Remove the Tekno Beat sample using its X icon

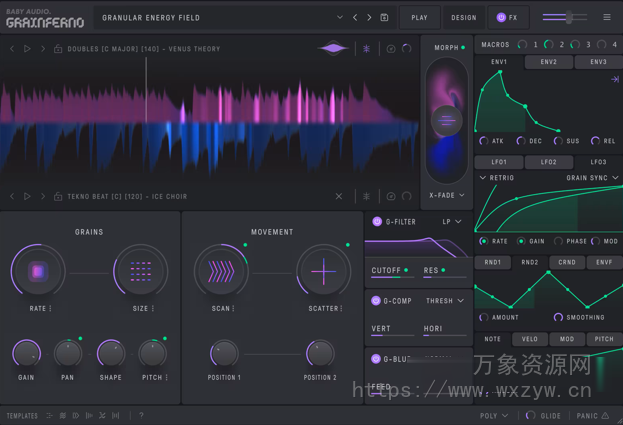coord(339,196)
